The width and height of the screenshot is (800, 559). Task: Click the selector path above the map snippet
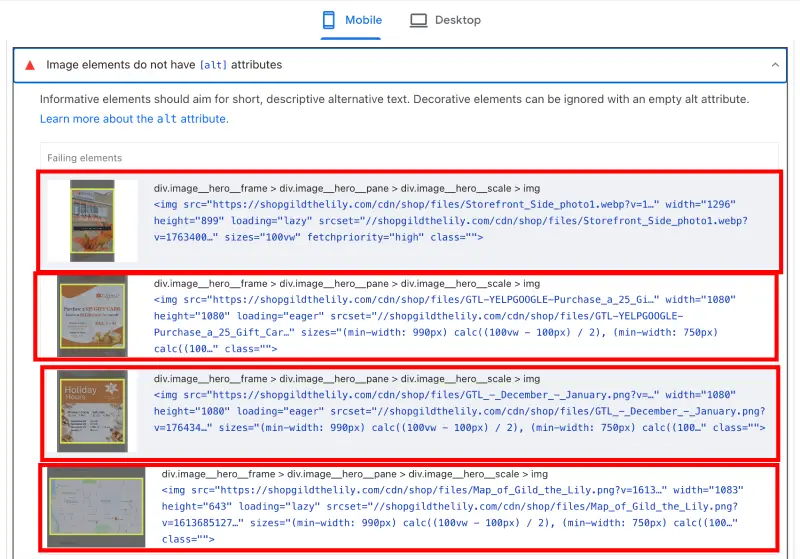click(355, 474)
